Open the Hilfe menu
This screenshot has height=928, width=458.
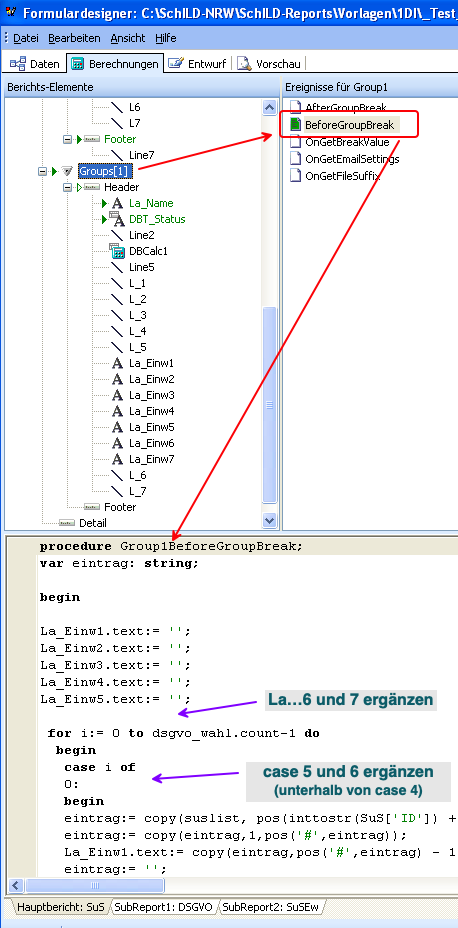pos(166,38)
